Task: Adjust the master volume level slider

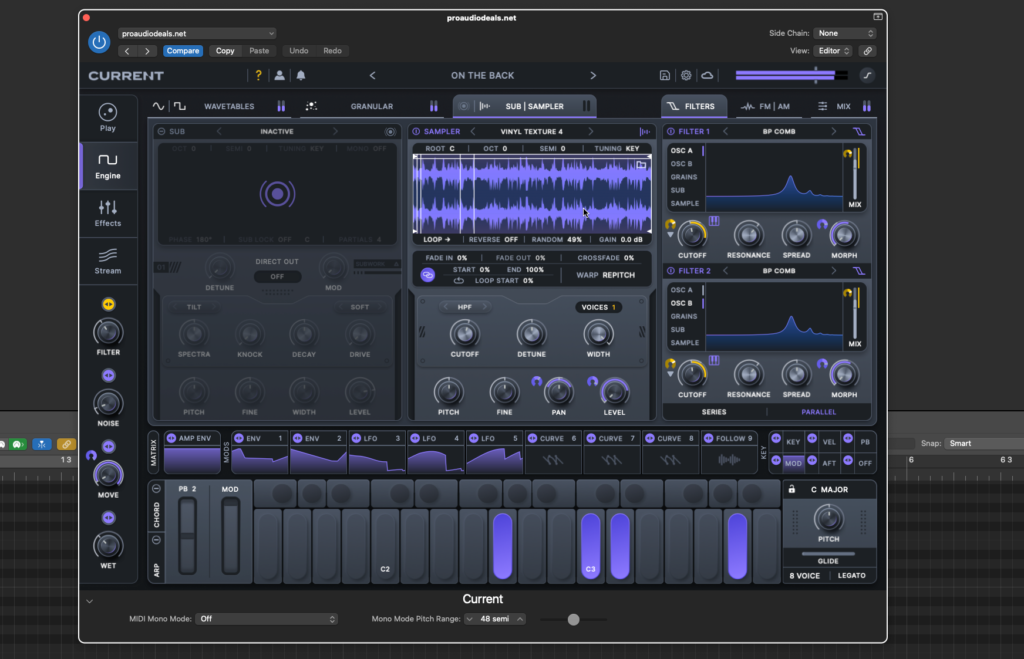Action: (x=792, y=75)
